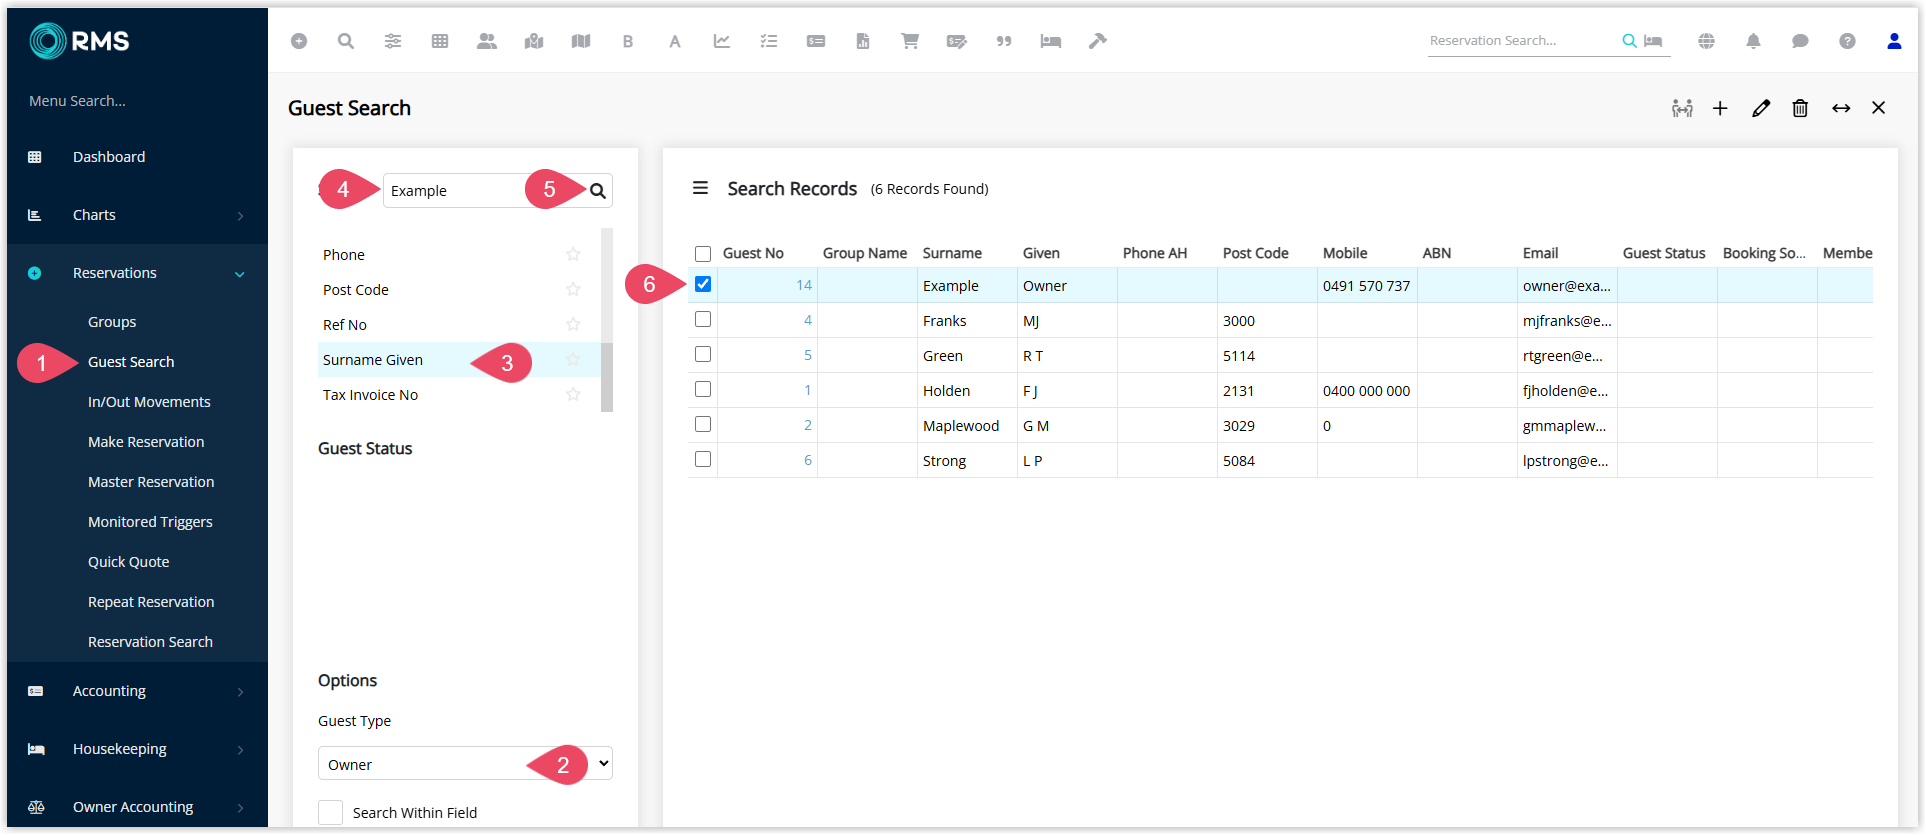Click the folded map icon in toolbar
Viewport: 1926px width, 835px height.
[x=581, y=41]
